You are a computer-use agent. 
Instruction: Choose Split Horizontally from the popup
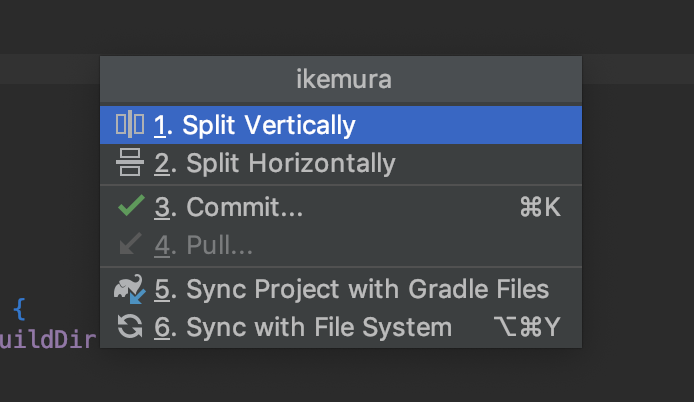pos(341,163)
